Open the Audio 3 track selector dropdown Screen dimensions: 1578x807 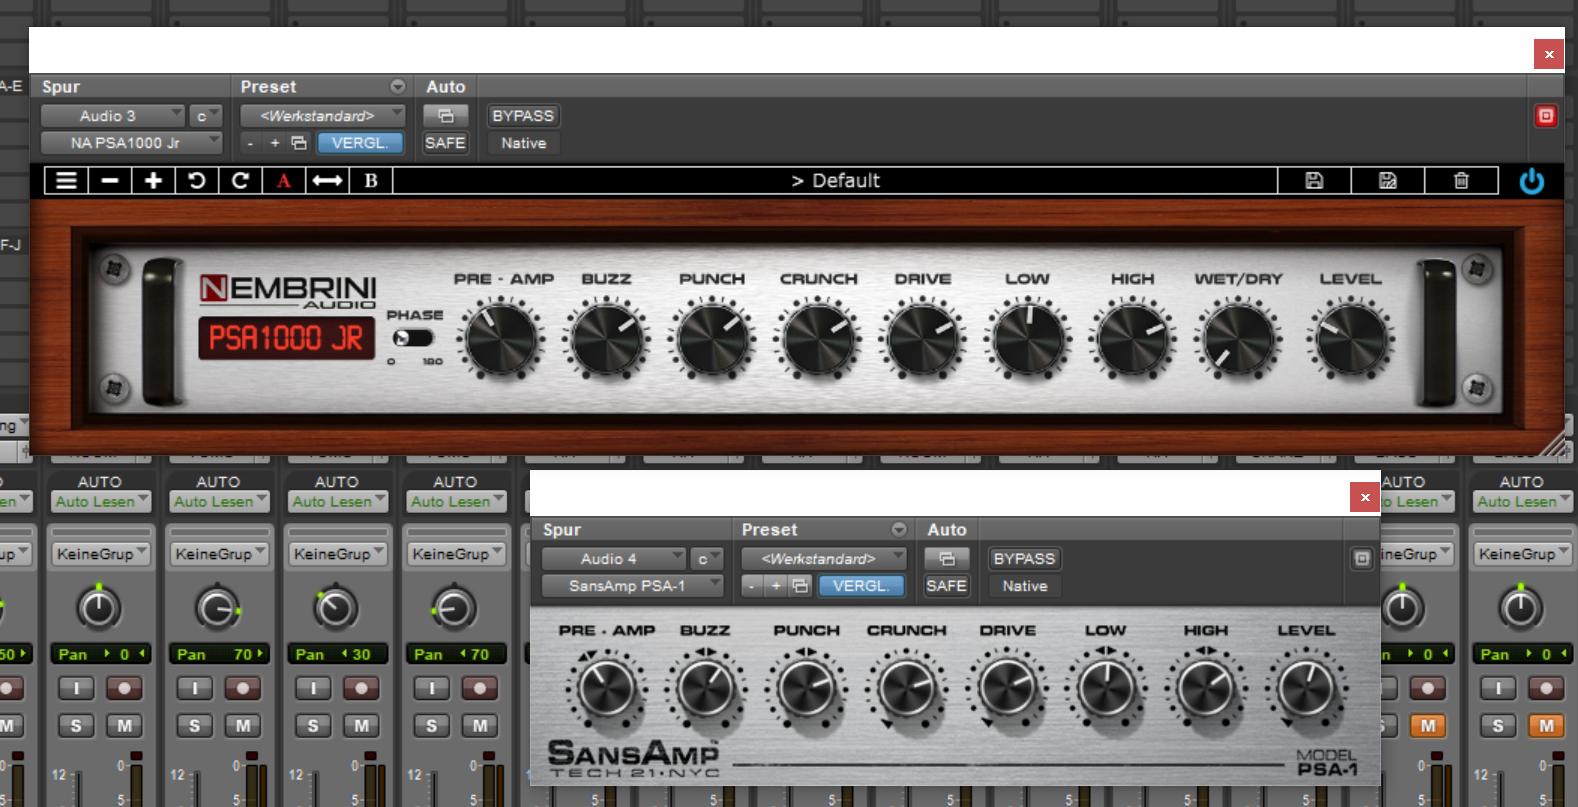tap(112, 116)
